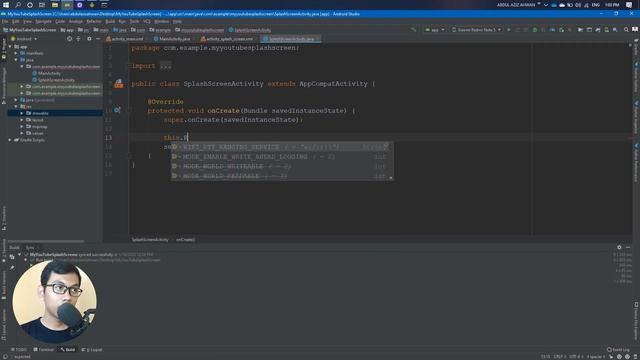This screenshot has height=360, width=640.
Task: Open the Build menu
Action: coord(110,21)
